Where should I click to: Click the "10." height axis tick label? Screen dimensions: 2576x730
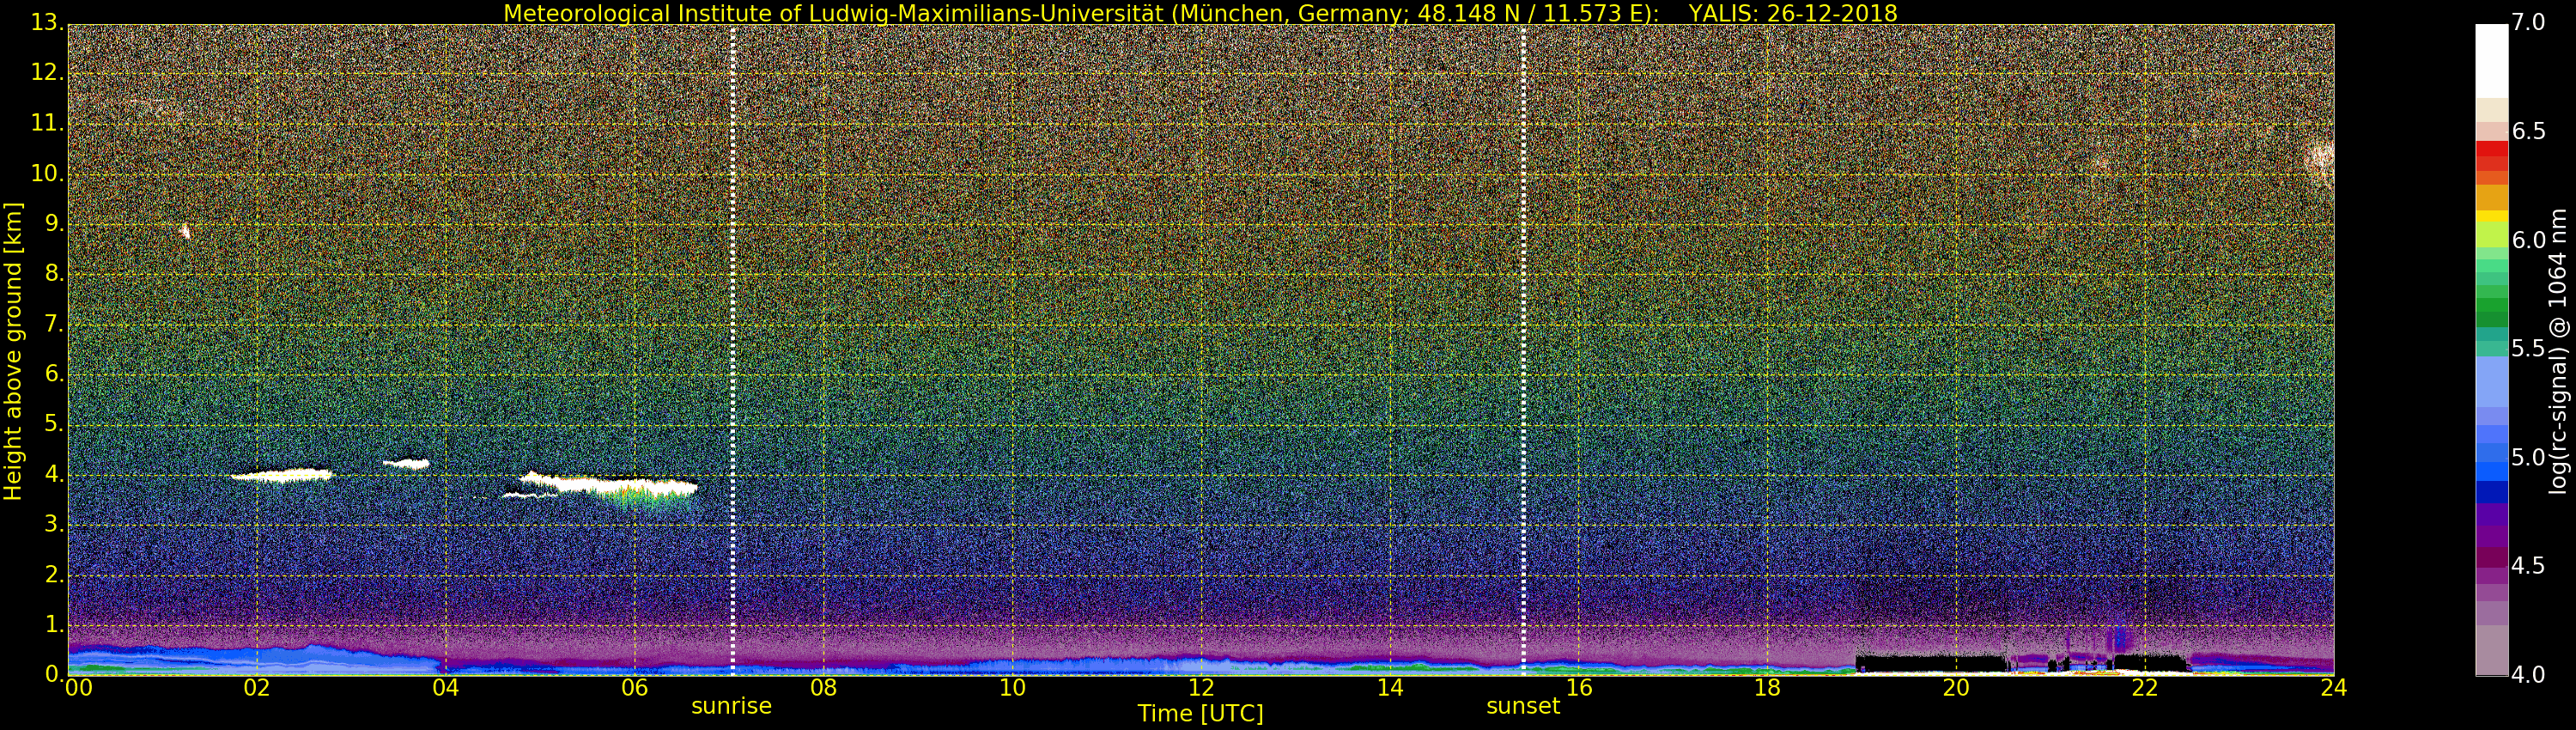(47, 173)
